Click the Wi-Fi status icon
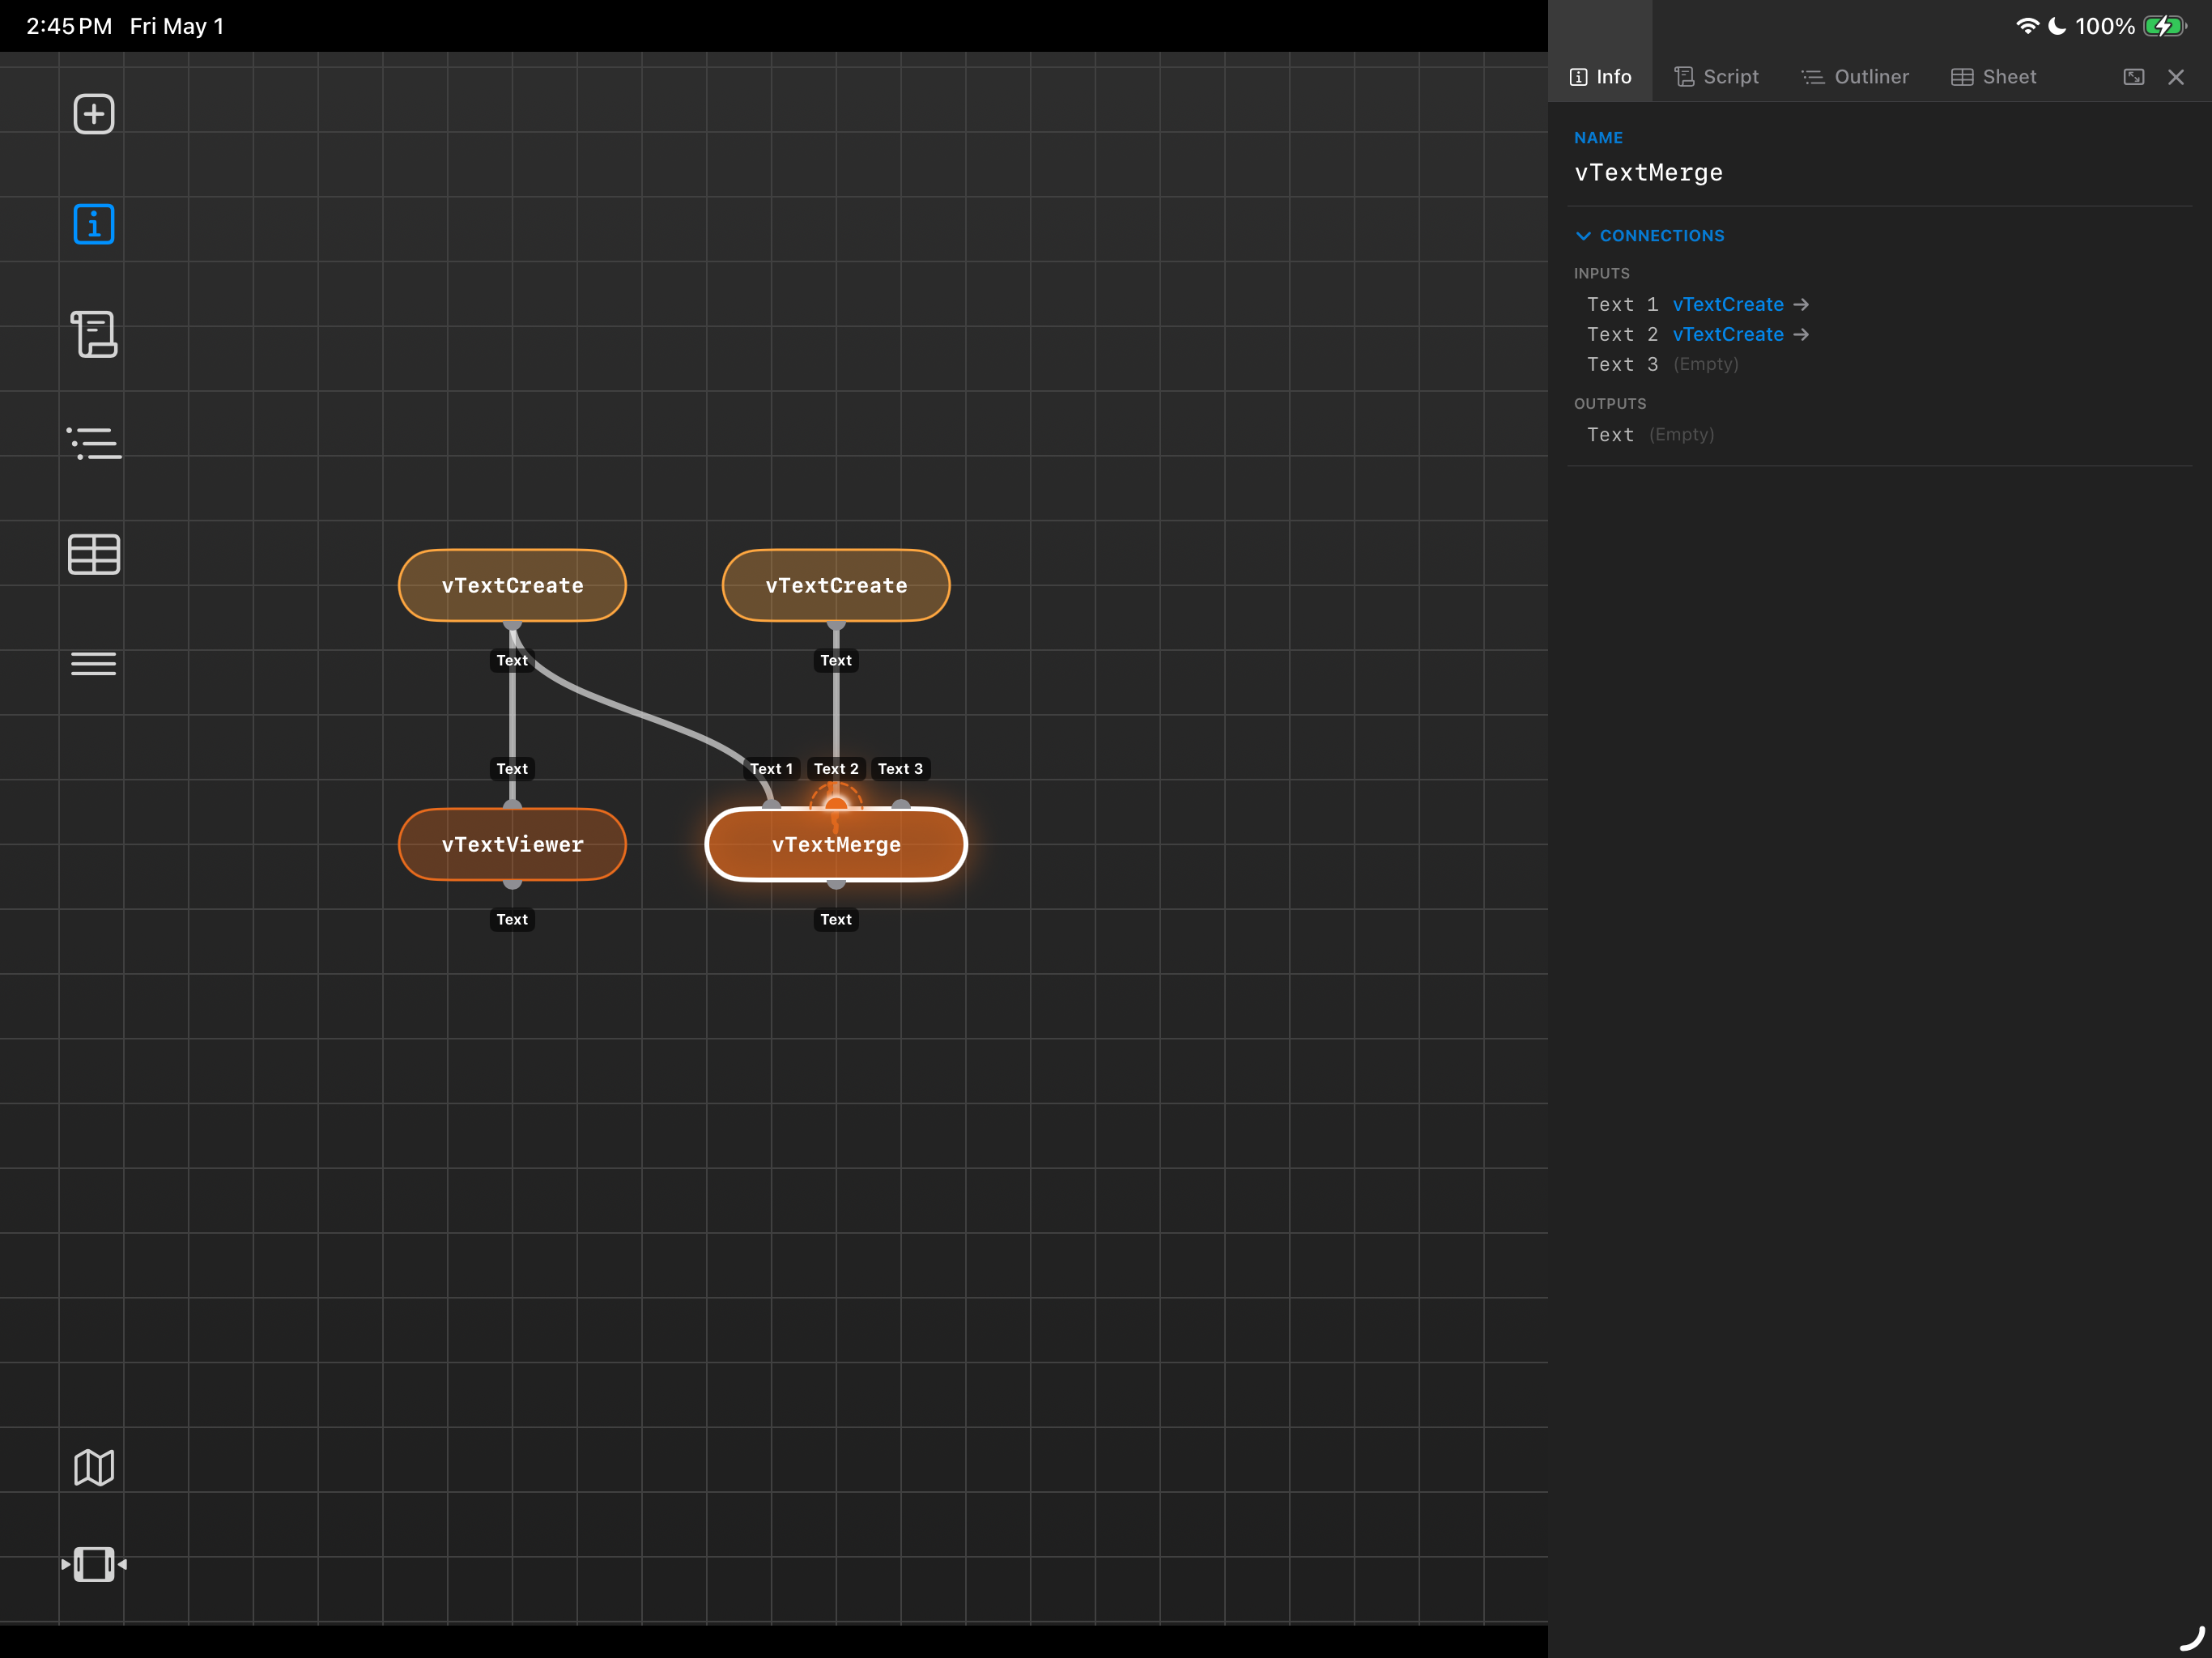This screenshot has width=2212, height=1658. [2027, 26]
